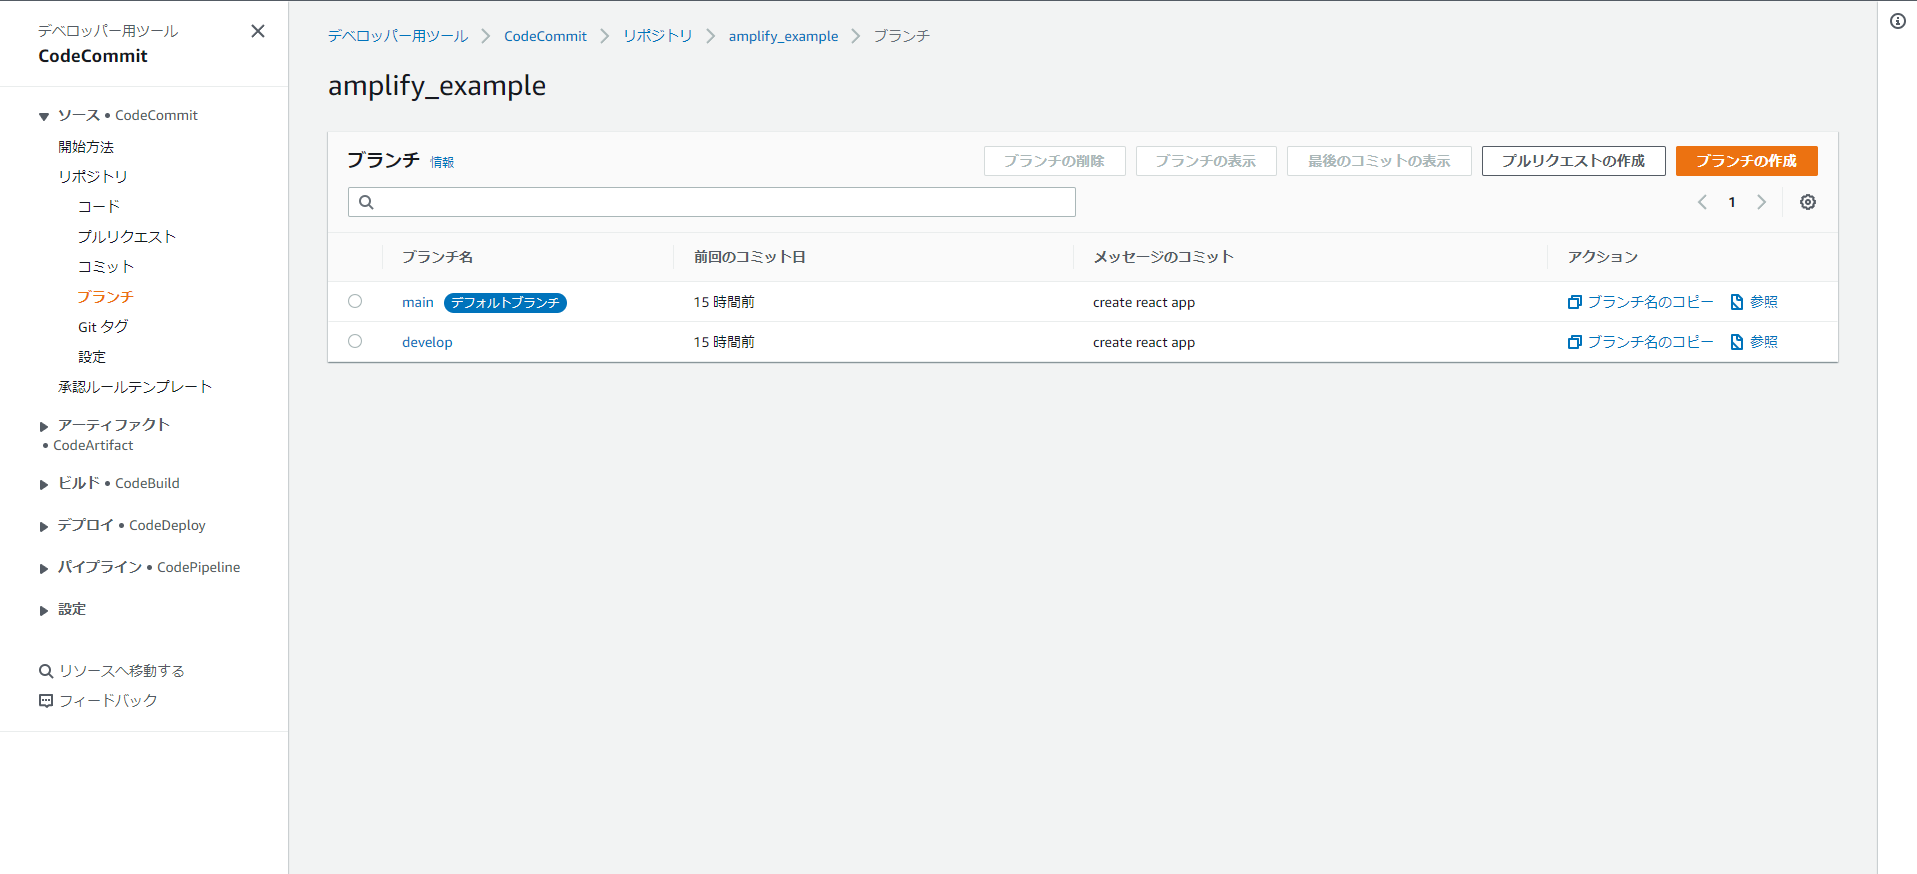This screenshot has width=1917, height=874.
Task: Open the develop branch link
Action: click(x=427, y=342)
